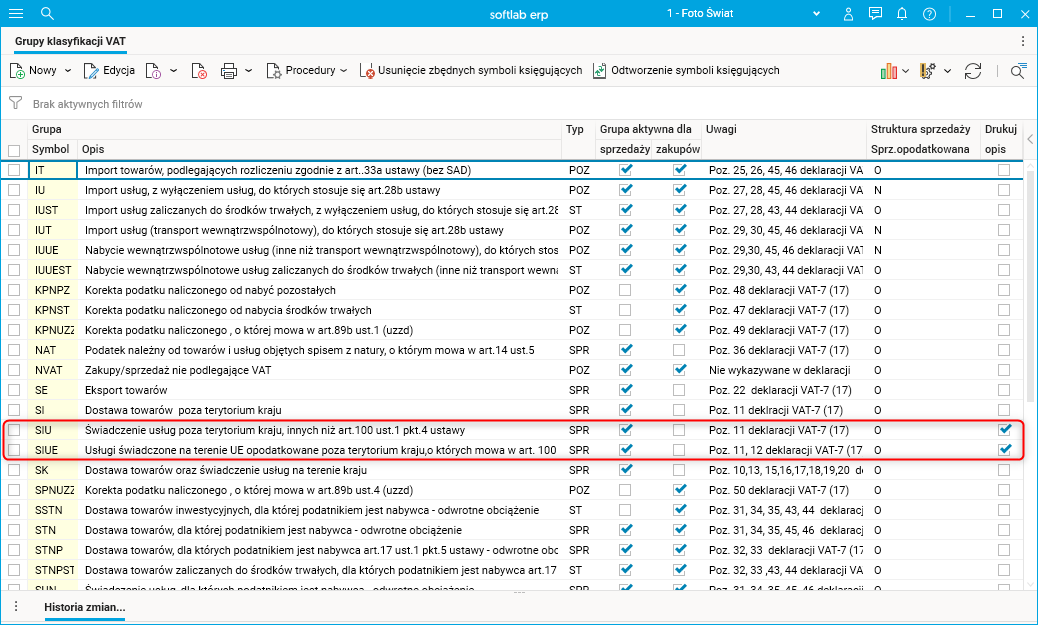Toggle sprzedaży checkbox for SSTN row

[x=625, y=510]
